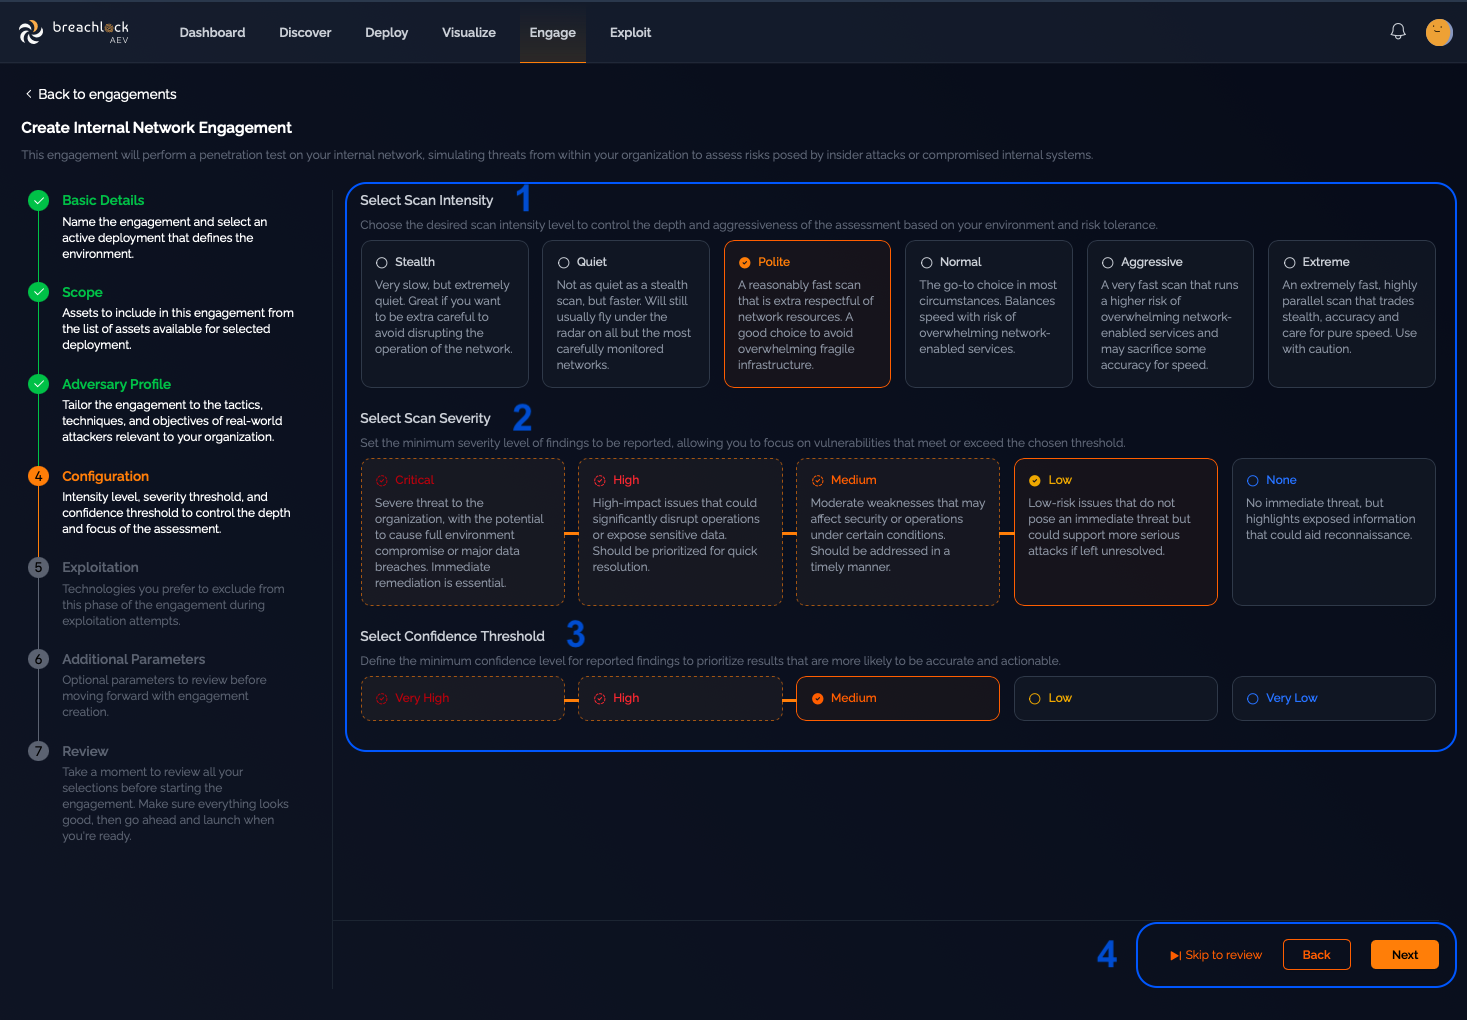Click the Back button in the footer
1467x1020 pixels.
click(1316, 955)
